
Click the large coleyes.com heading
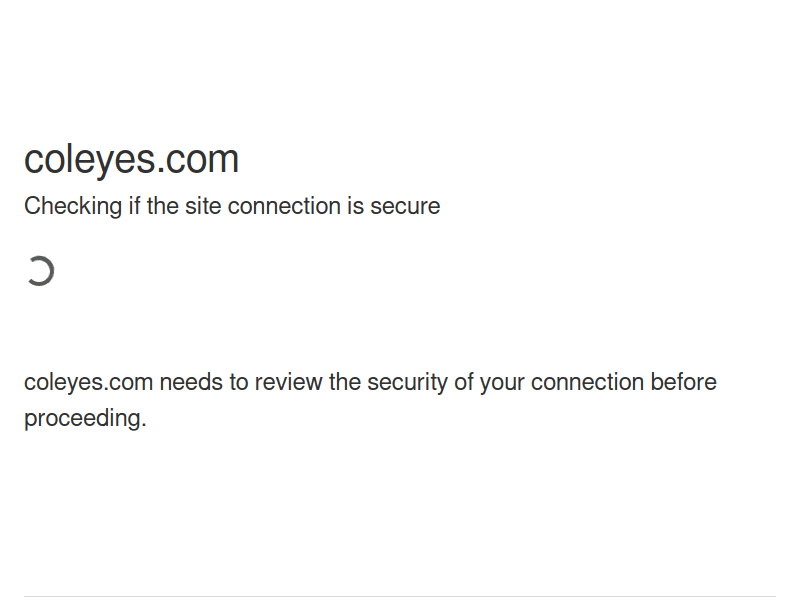point(131,159)
